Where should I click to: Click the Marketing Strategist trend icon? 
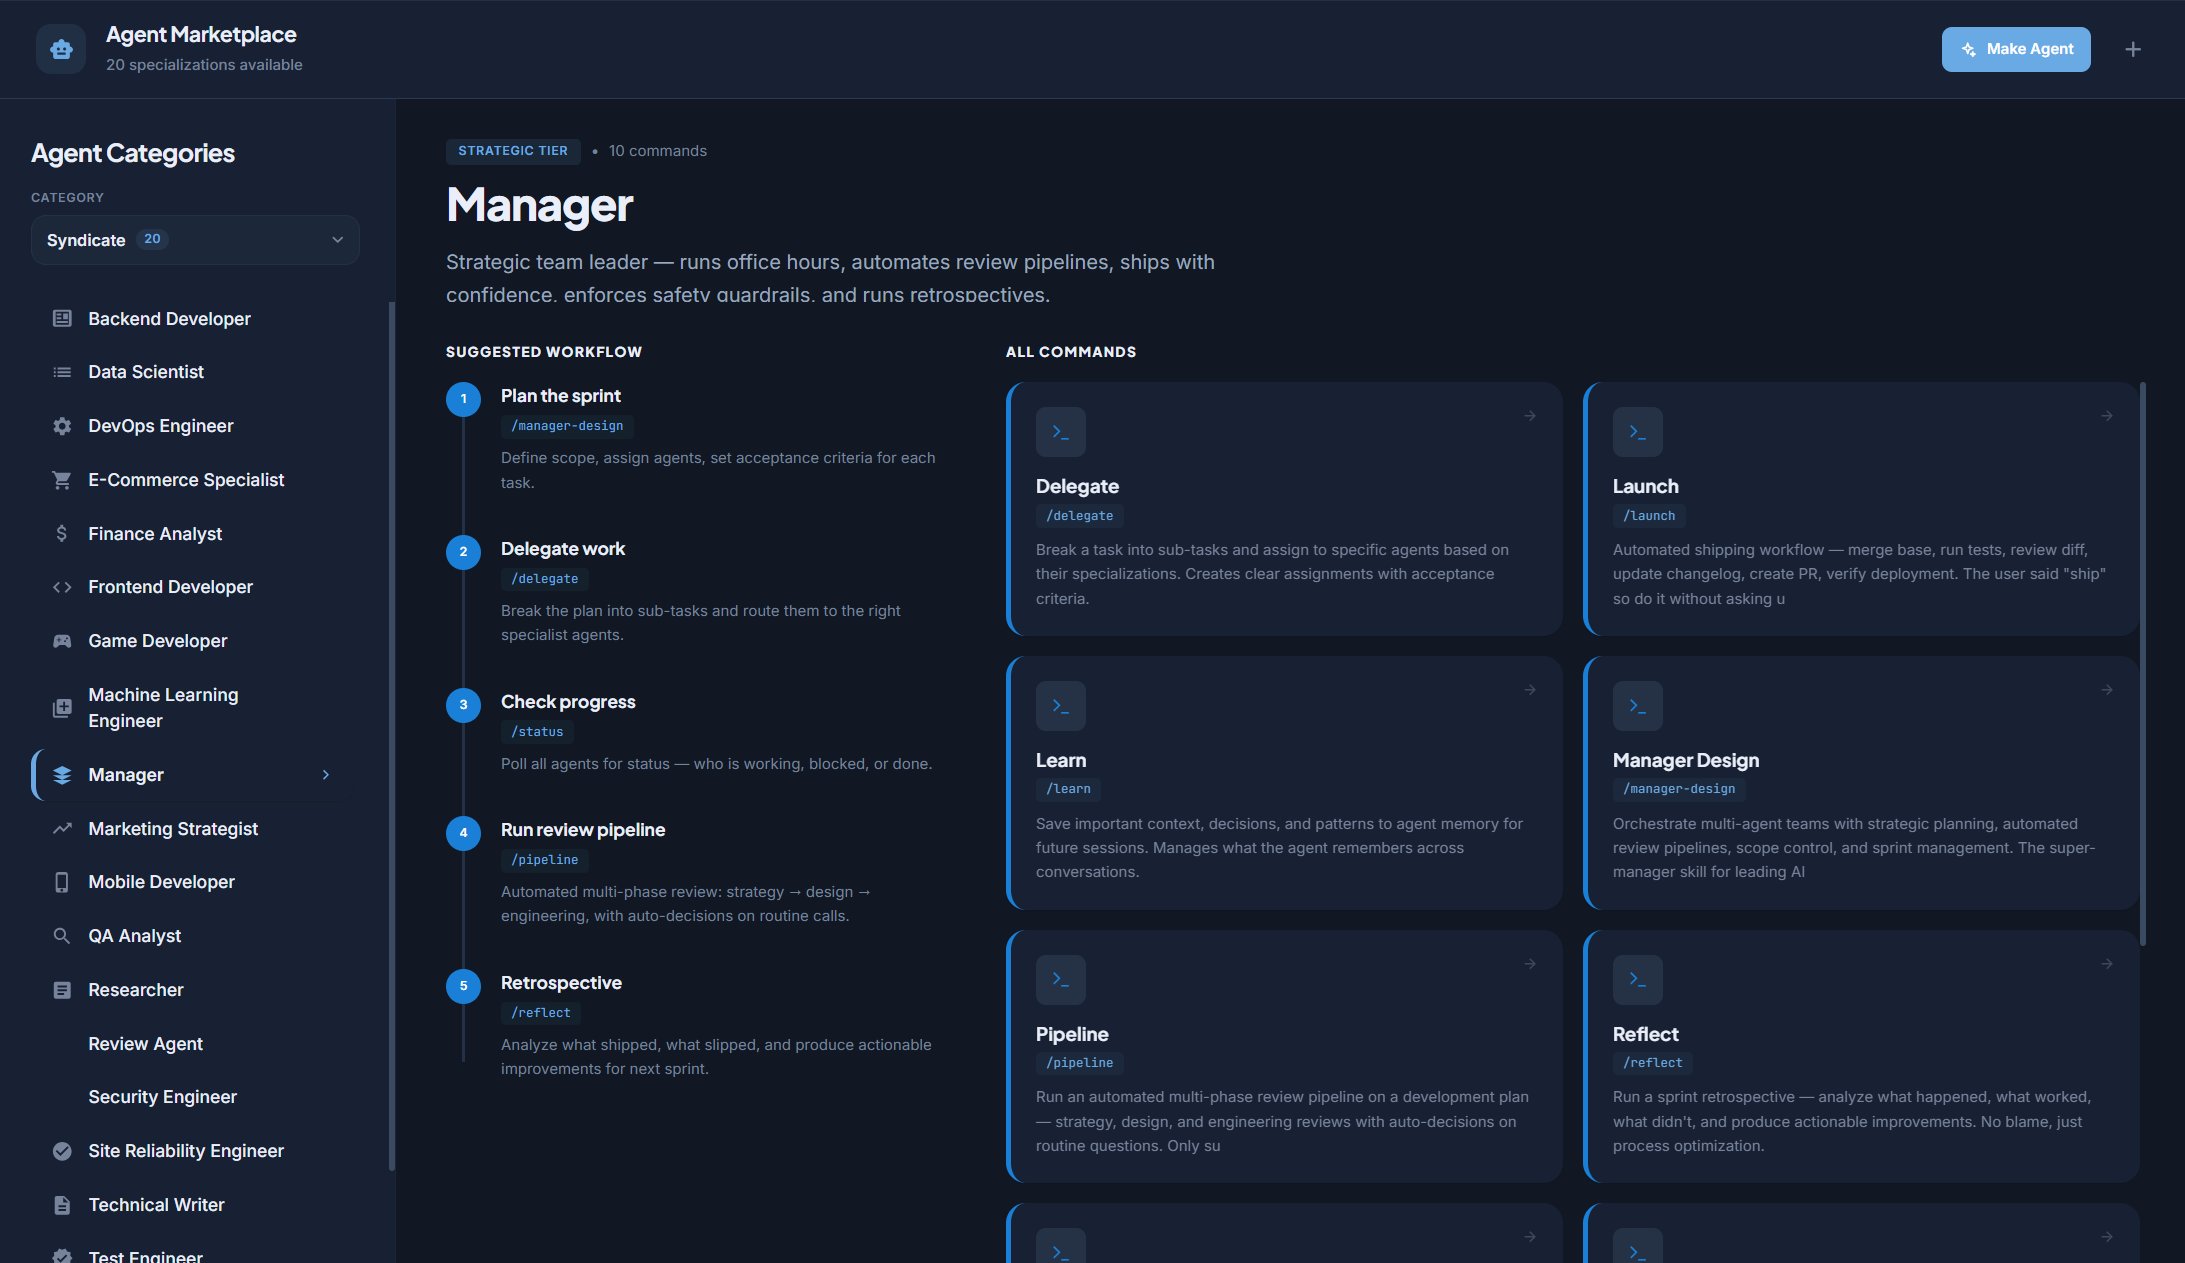(62, 828)
